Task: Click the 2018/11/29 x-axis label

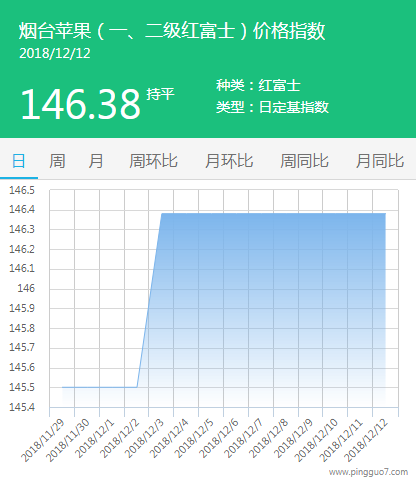Action: coord(43,441)
